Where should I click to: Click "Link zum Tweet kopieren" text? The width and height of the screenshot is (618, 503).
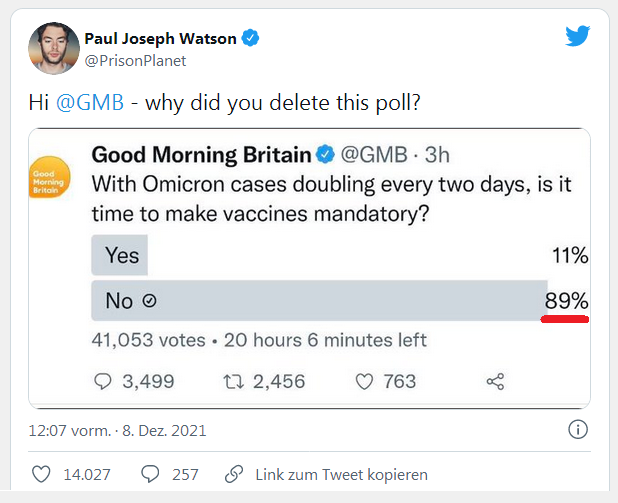click(341, 474)
